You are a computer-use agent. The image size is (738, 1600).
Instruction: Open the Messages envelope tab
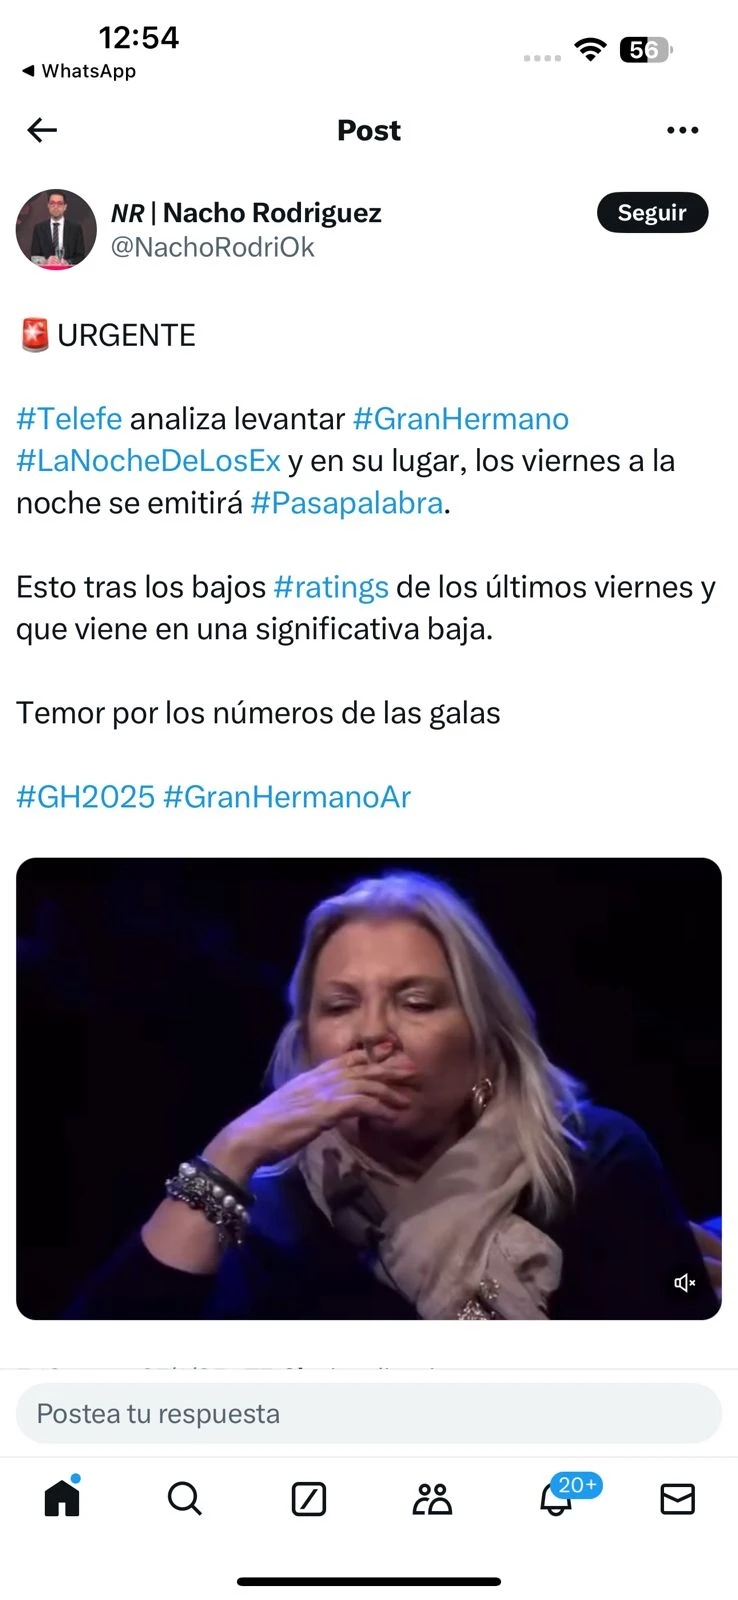coord(677,1499)
